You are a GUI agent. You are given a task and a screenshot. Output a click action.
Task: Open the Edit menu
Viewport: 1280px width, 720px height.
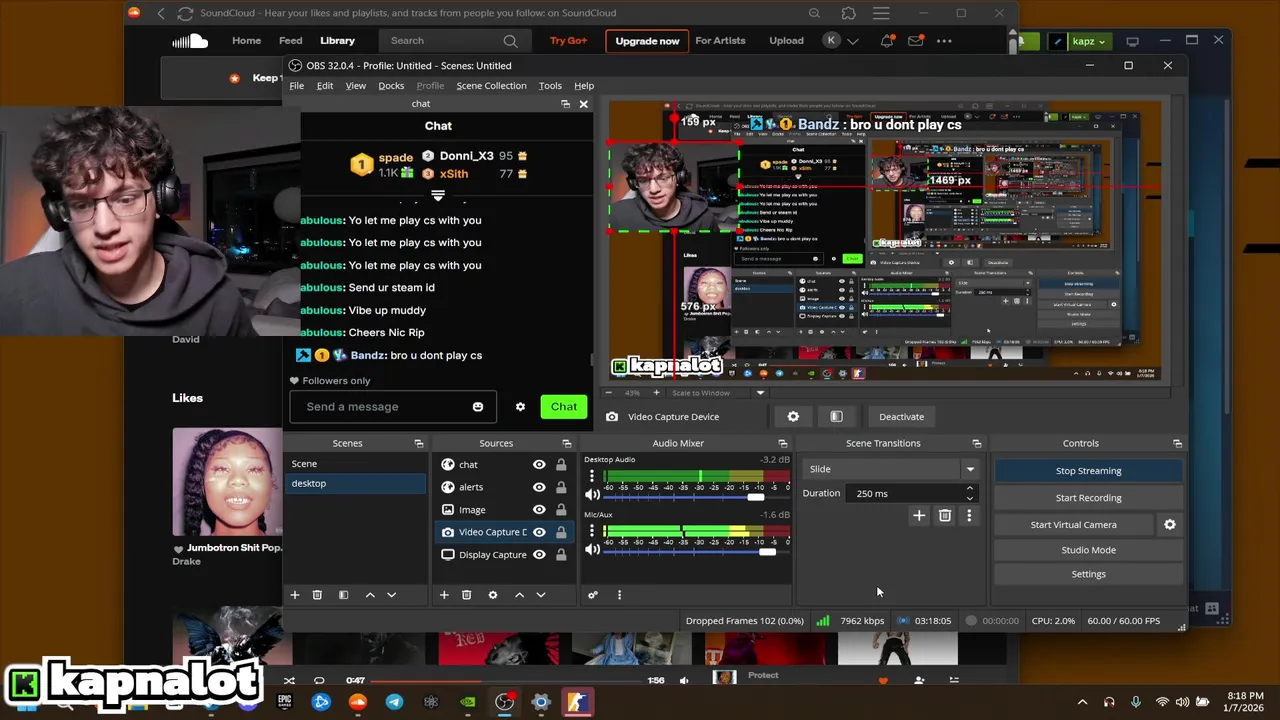325,86
